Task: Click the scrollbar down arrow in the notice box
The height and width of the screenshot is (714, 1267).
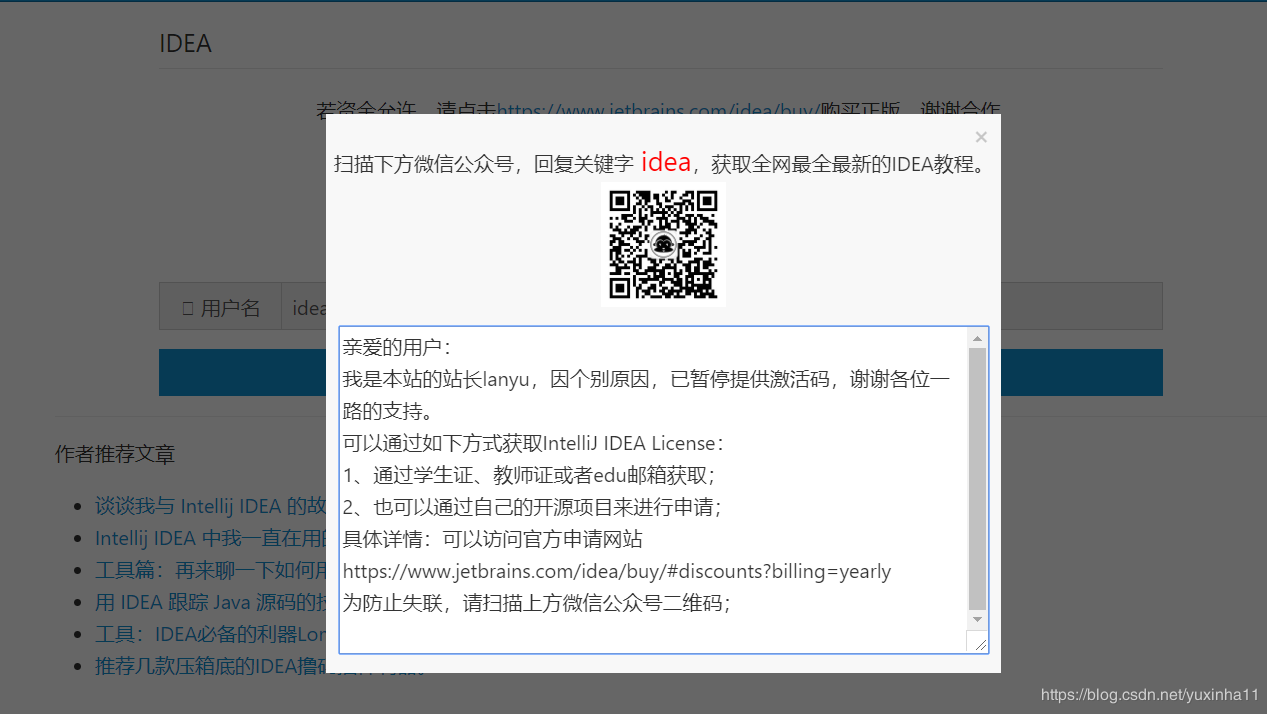Action: point(977,617)
